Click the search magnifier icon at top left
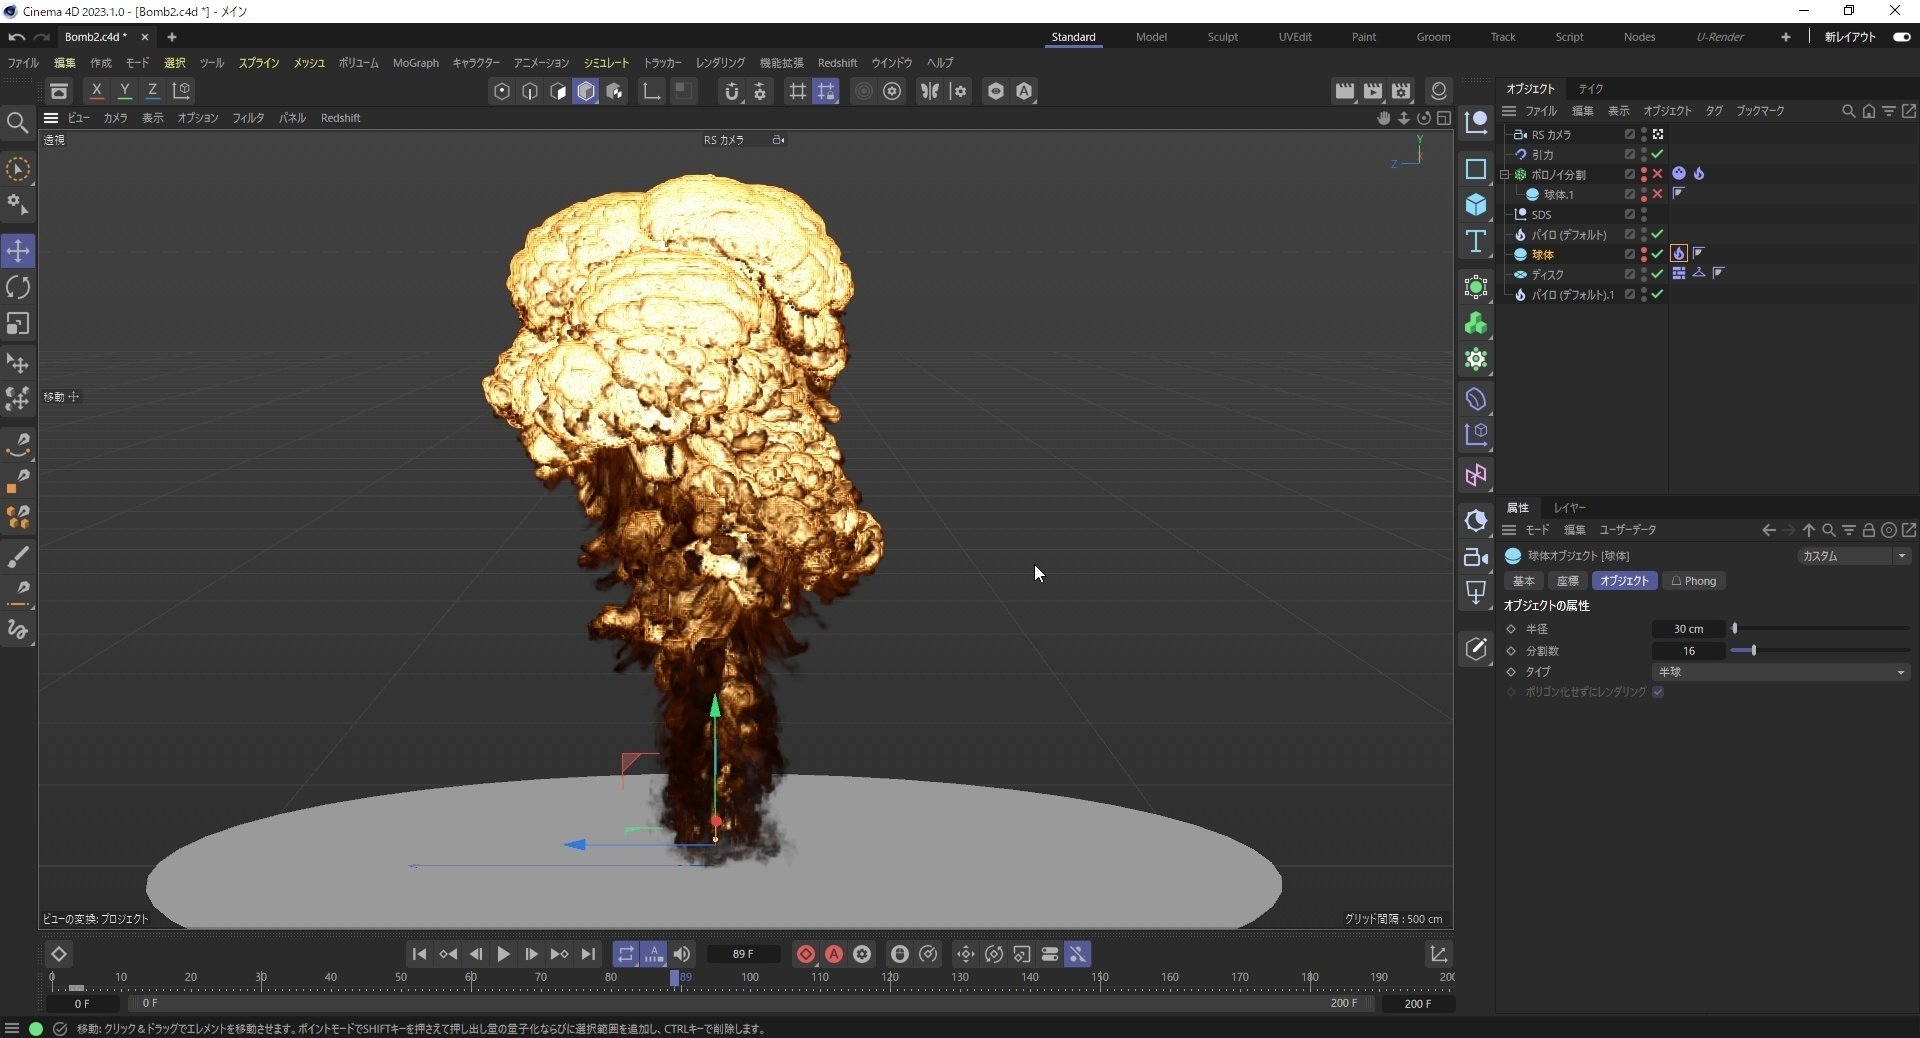This screenshot has width=1920, height=1038. point(17,123)
